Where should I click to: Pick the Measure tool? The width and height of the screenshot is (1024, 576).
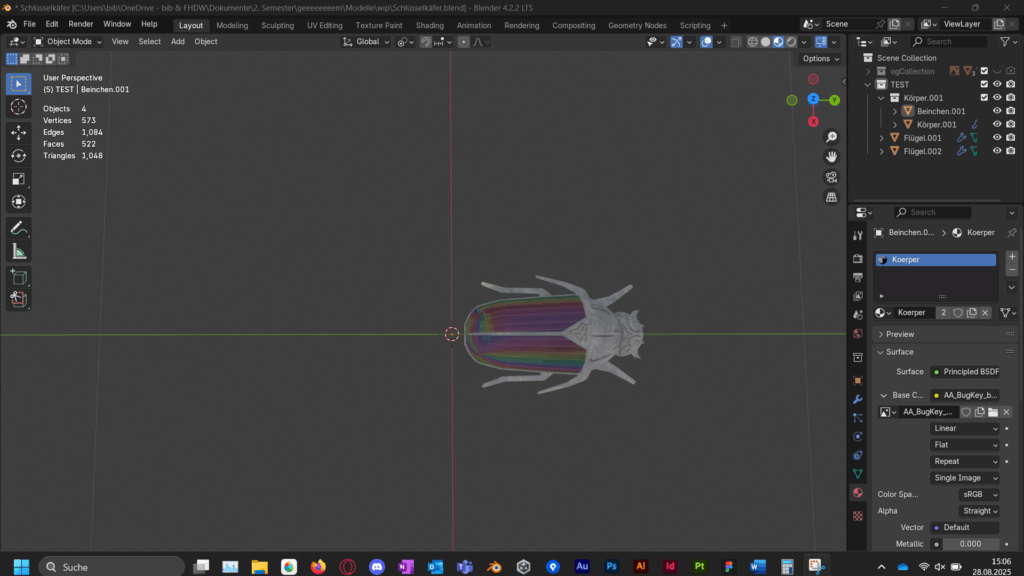click(18, 251)
